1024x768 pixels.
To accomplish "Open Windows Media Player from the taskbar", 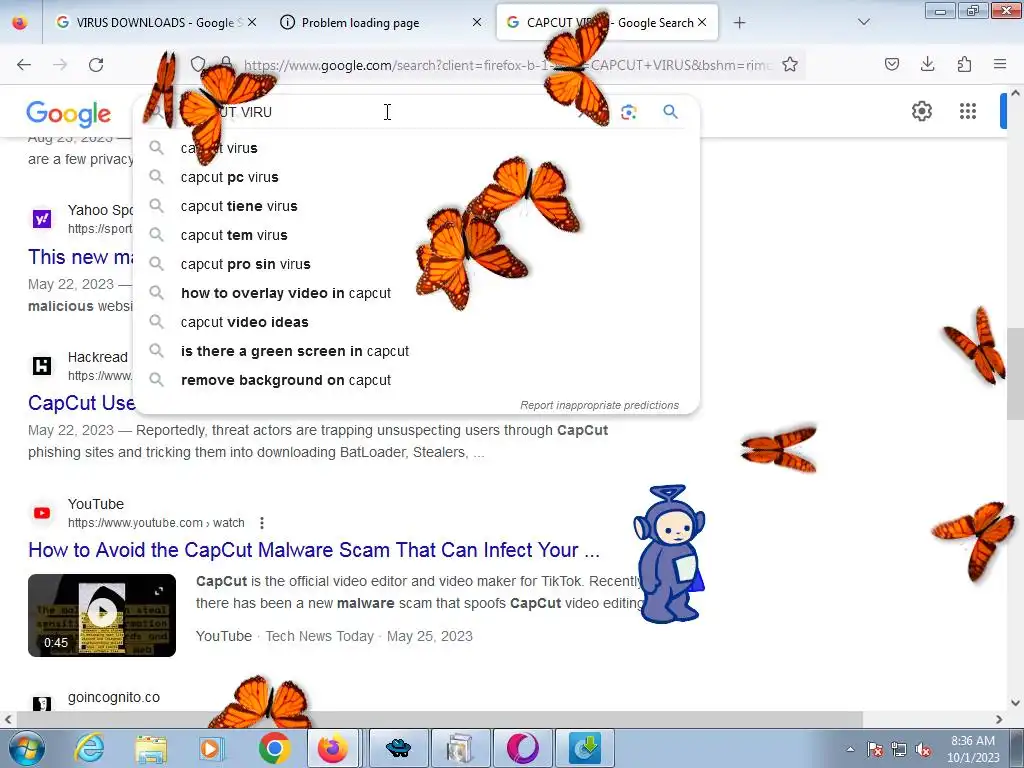I will click(x=212, y=748).
